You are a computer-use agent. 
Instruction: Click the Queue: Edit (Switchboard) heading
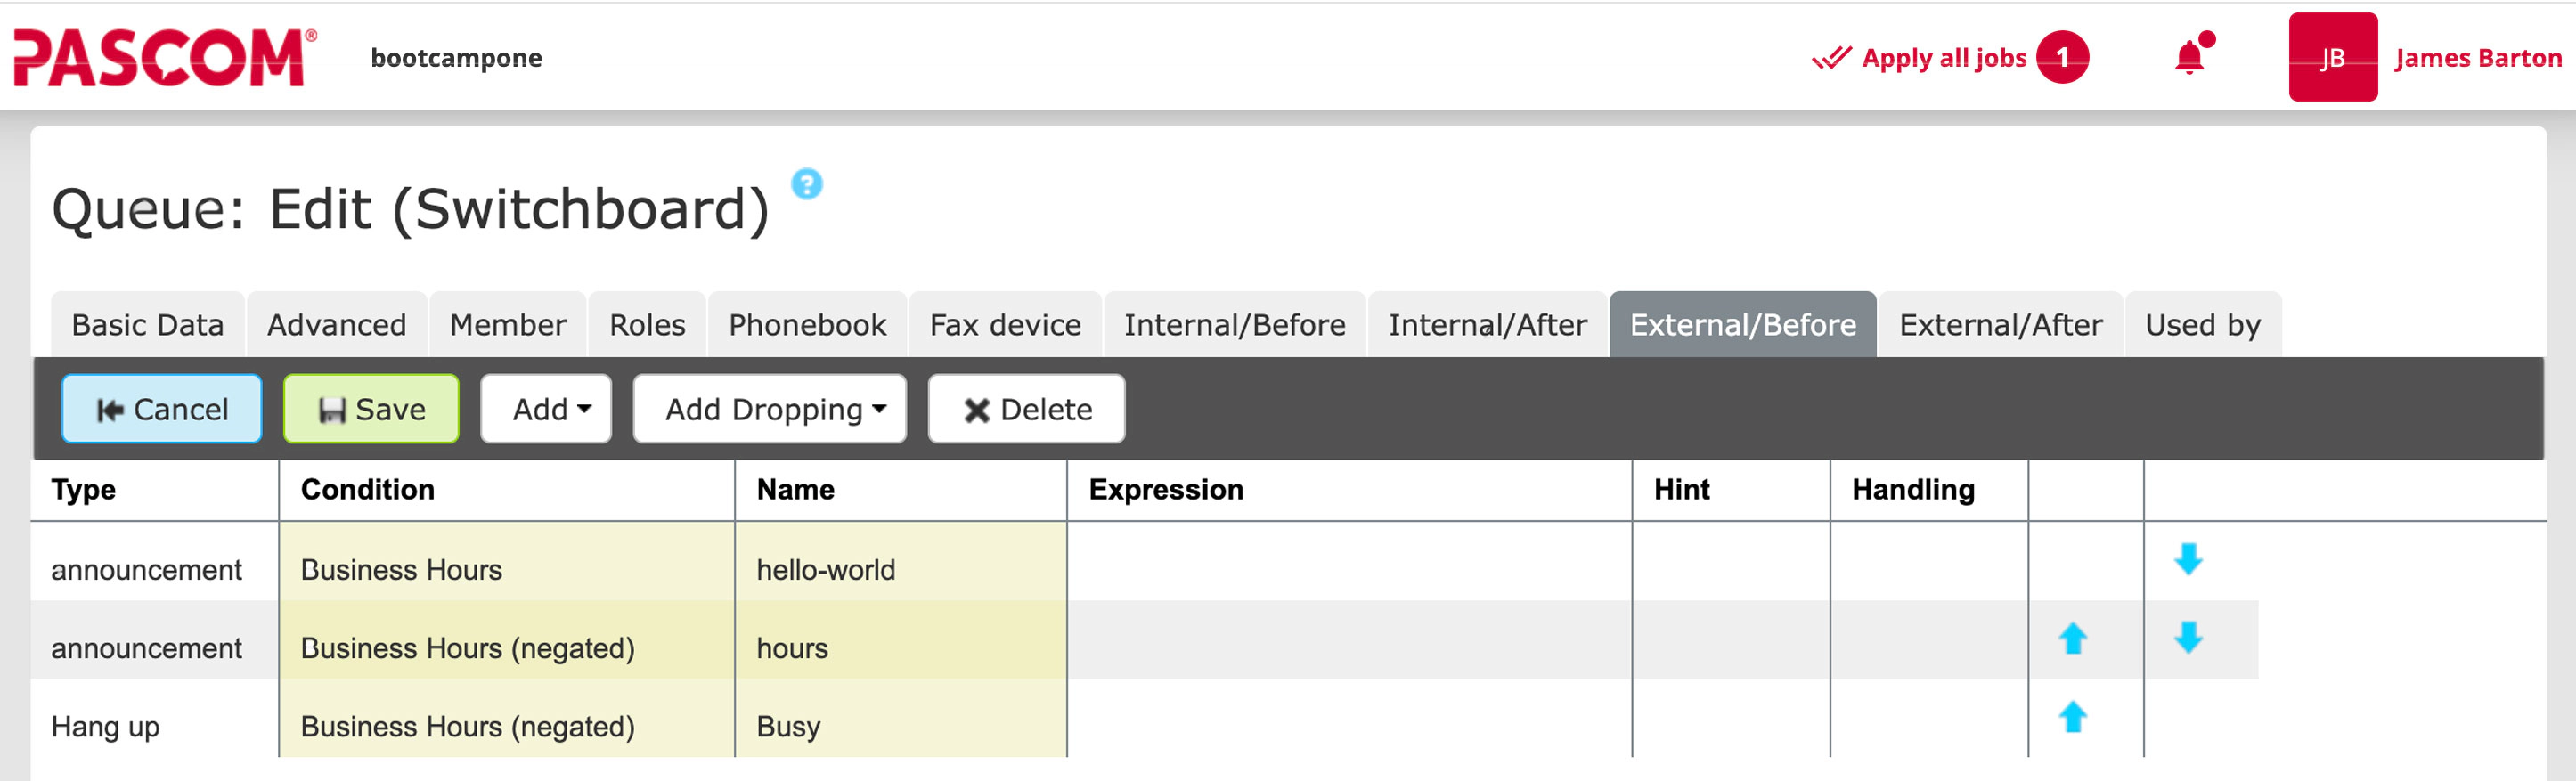pyautogui.click(x=411, y=209)
